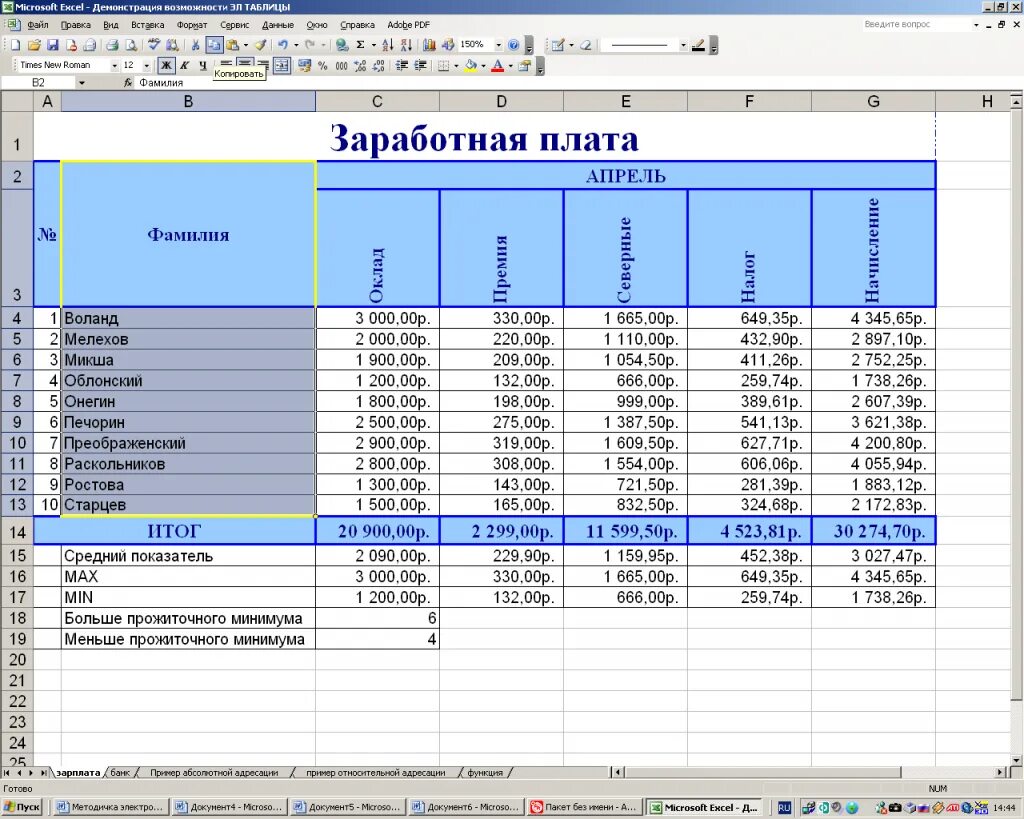The width and height of the screenshot is (1024, 819).
Task: Open the Times New Roman font dropdown
Action: (x=114, y=65)
